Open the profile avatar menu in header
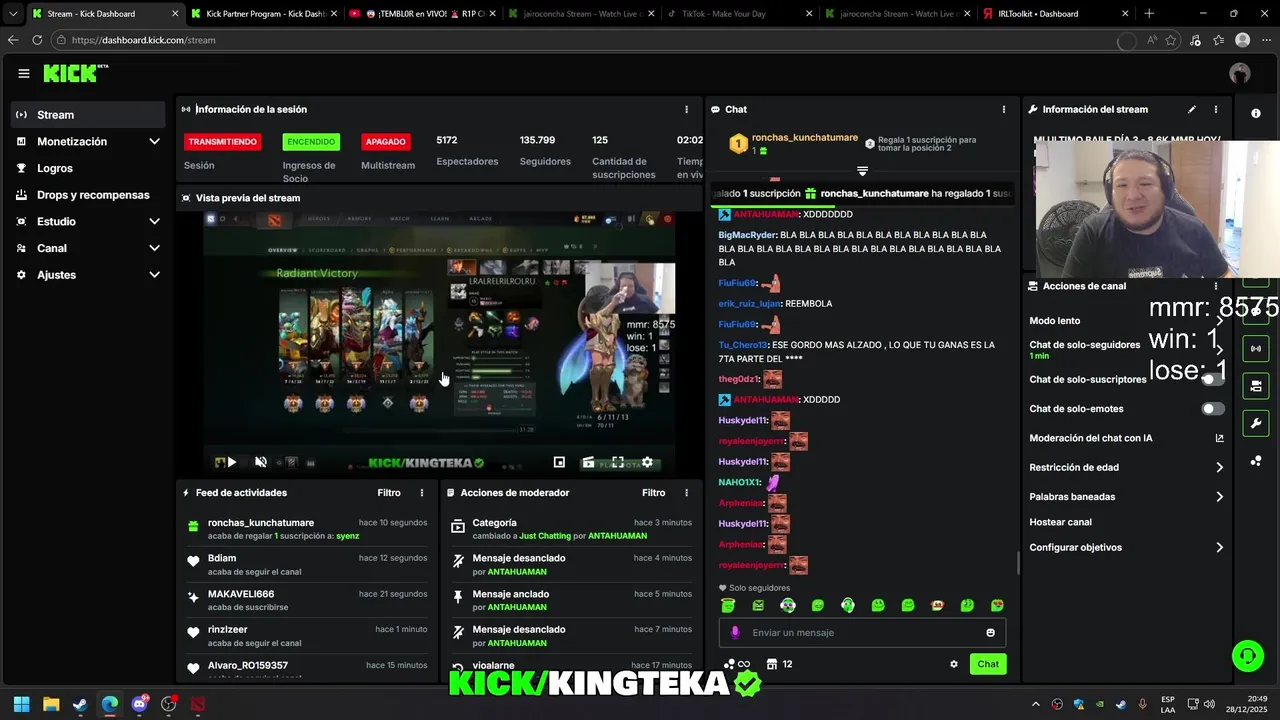Viewport: 1280px width, 720px height. pyautogui.click(x=1240, y=73)
